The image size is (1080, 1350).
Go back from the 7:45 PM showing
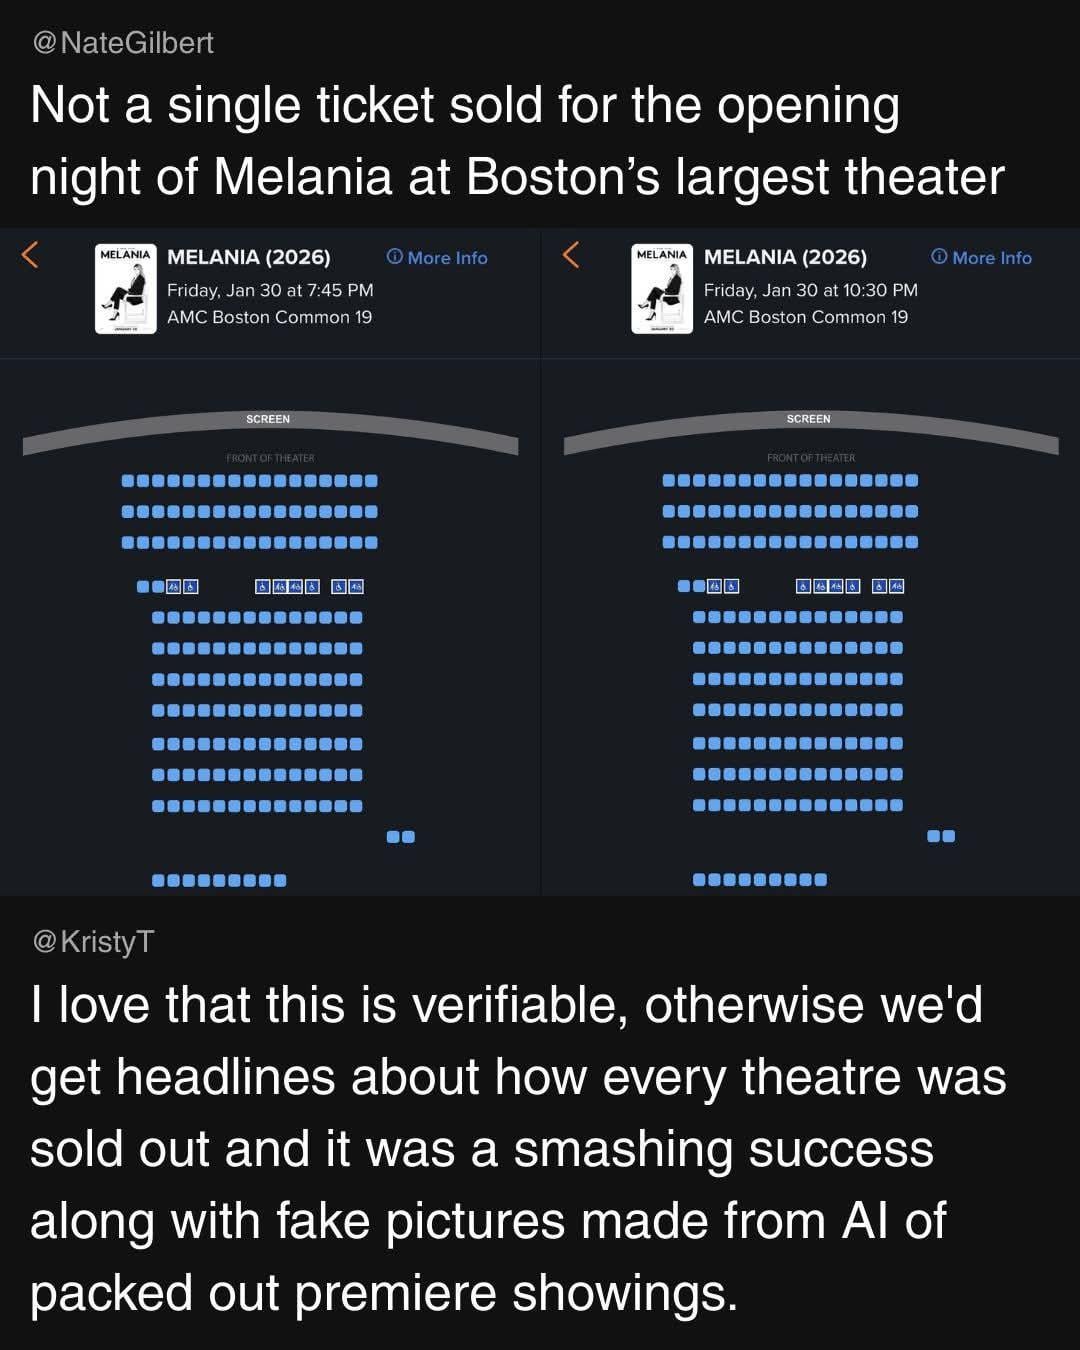pos(30,255)
